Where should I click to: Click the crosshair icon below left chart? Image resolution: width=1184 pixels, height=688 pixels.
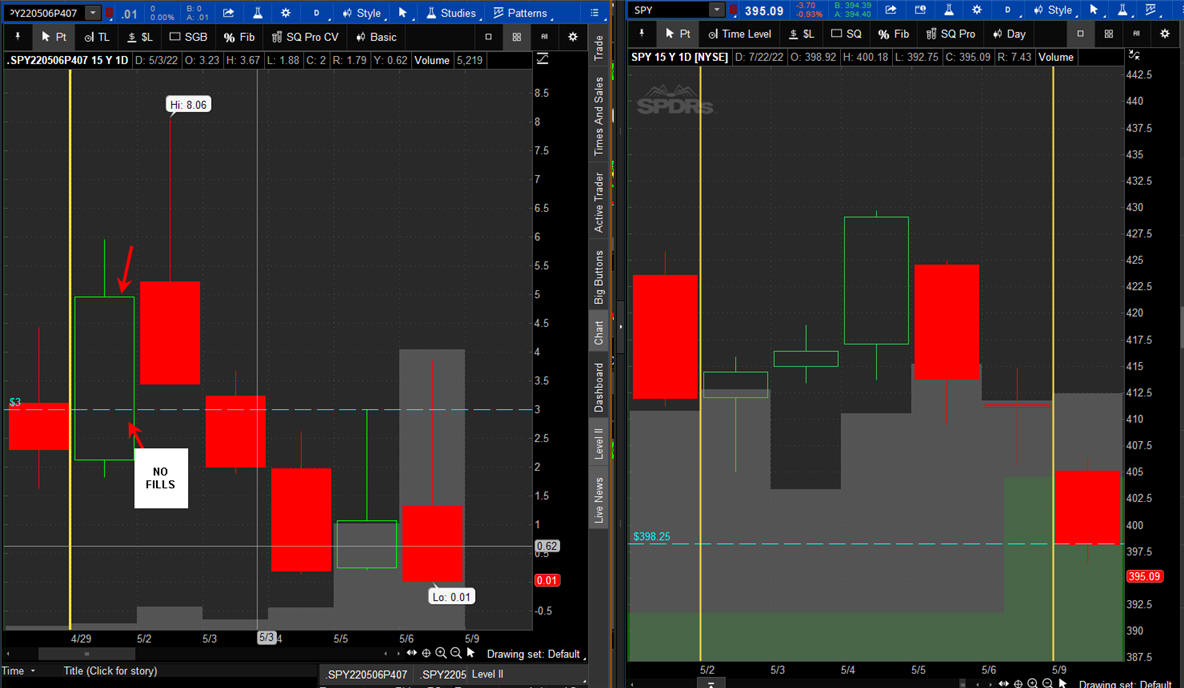[x=426, y=653]
